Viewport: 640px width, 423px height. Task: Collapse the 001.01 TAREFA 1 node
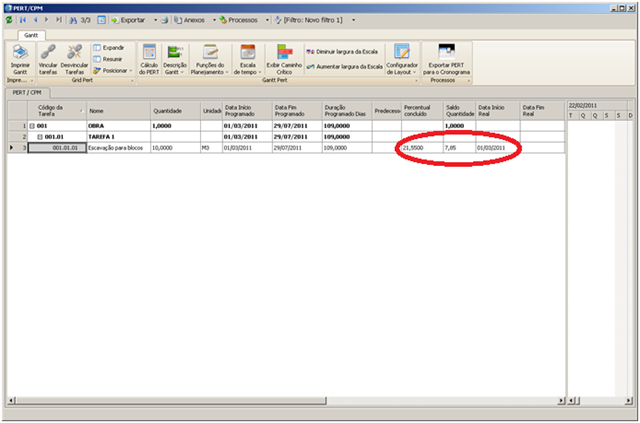tap(40, 137)
